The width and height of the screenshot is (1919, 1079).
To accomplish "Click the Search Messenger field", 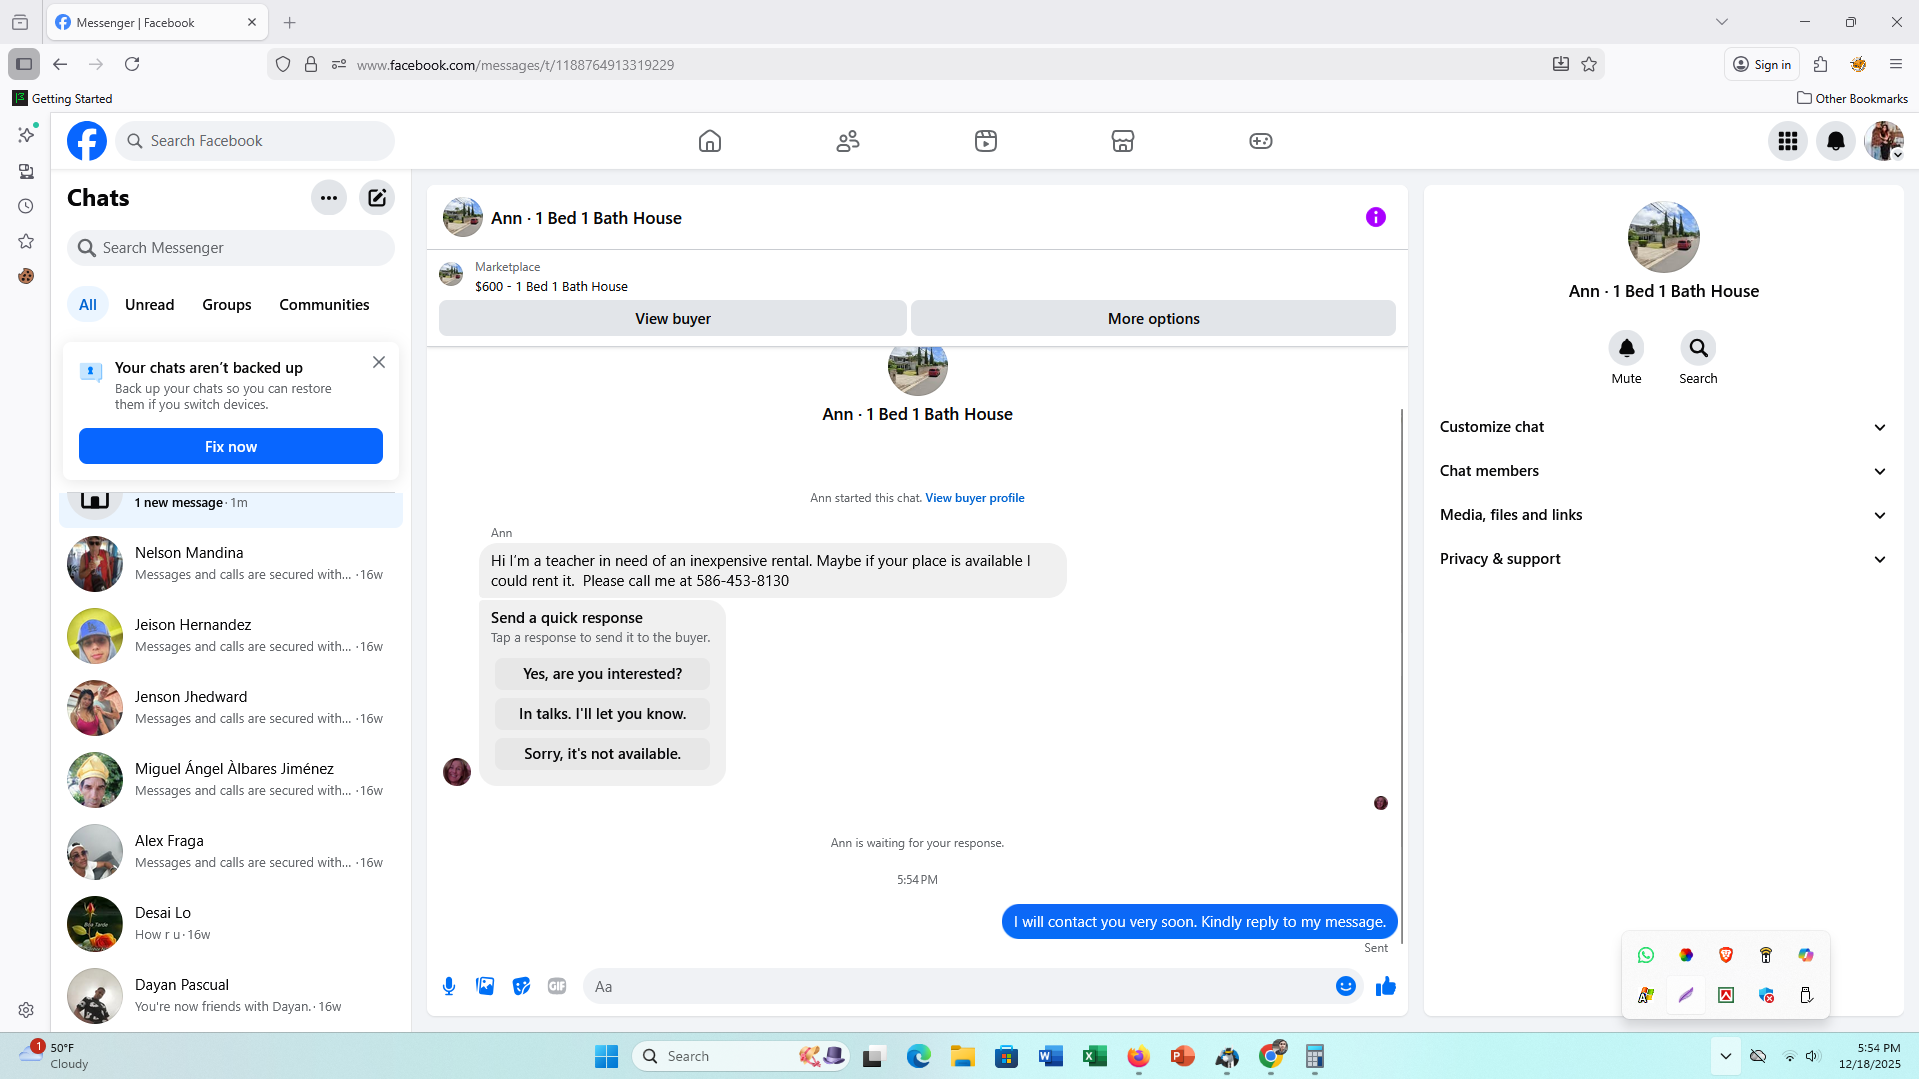I will point(231,248).
